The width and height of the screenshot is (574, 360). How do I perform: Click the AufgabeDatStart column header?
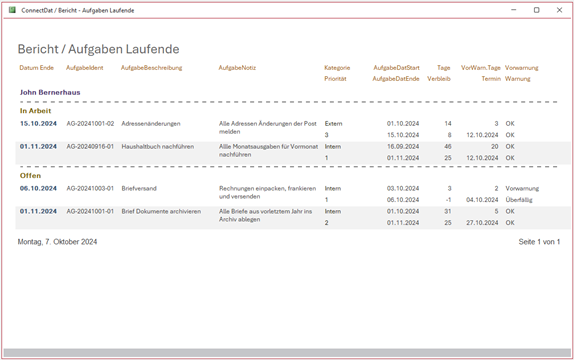point(396,68)
